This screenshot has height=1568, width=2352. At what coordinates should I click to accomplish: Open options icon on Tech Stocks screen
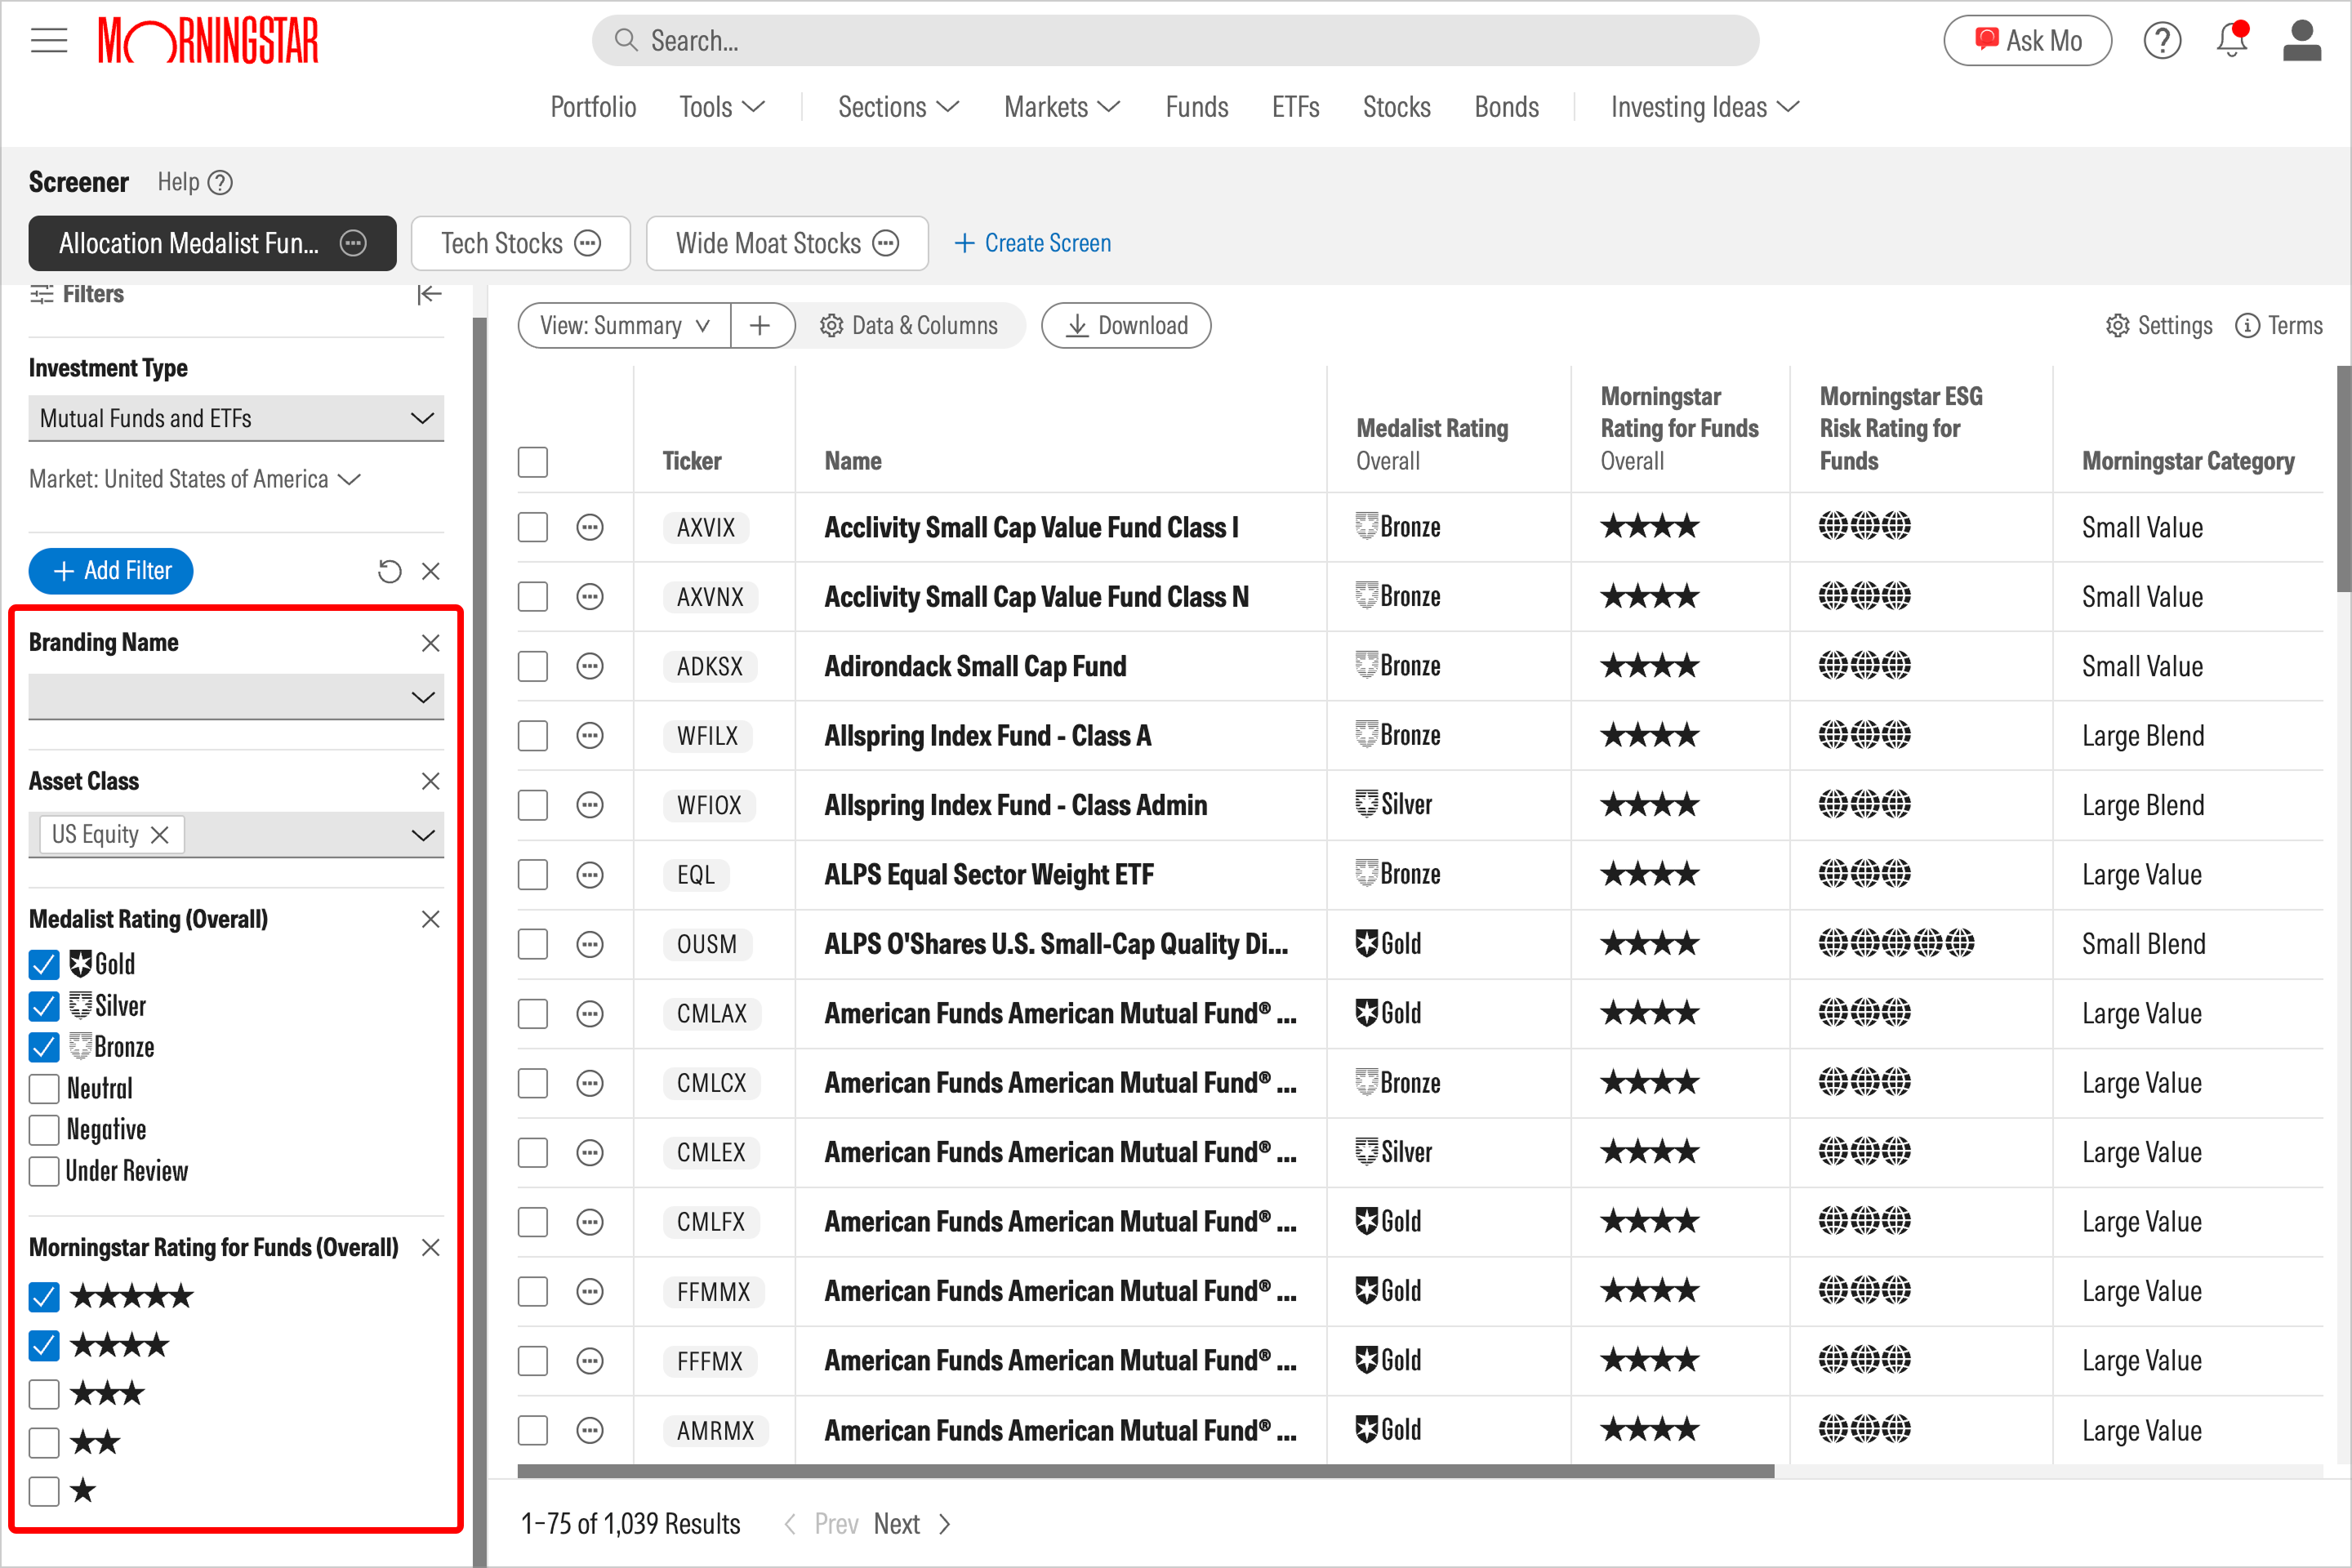[x=588, y=243]
